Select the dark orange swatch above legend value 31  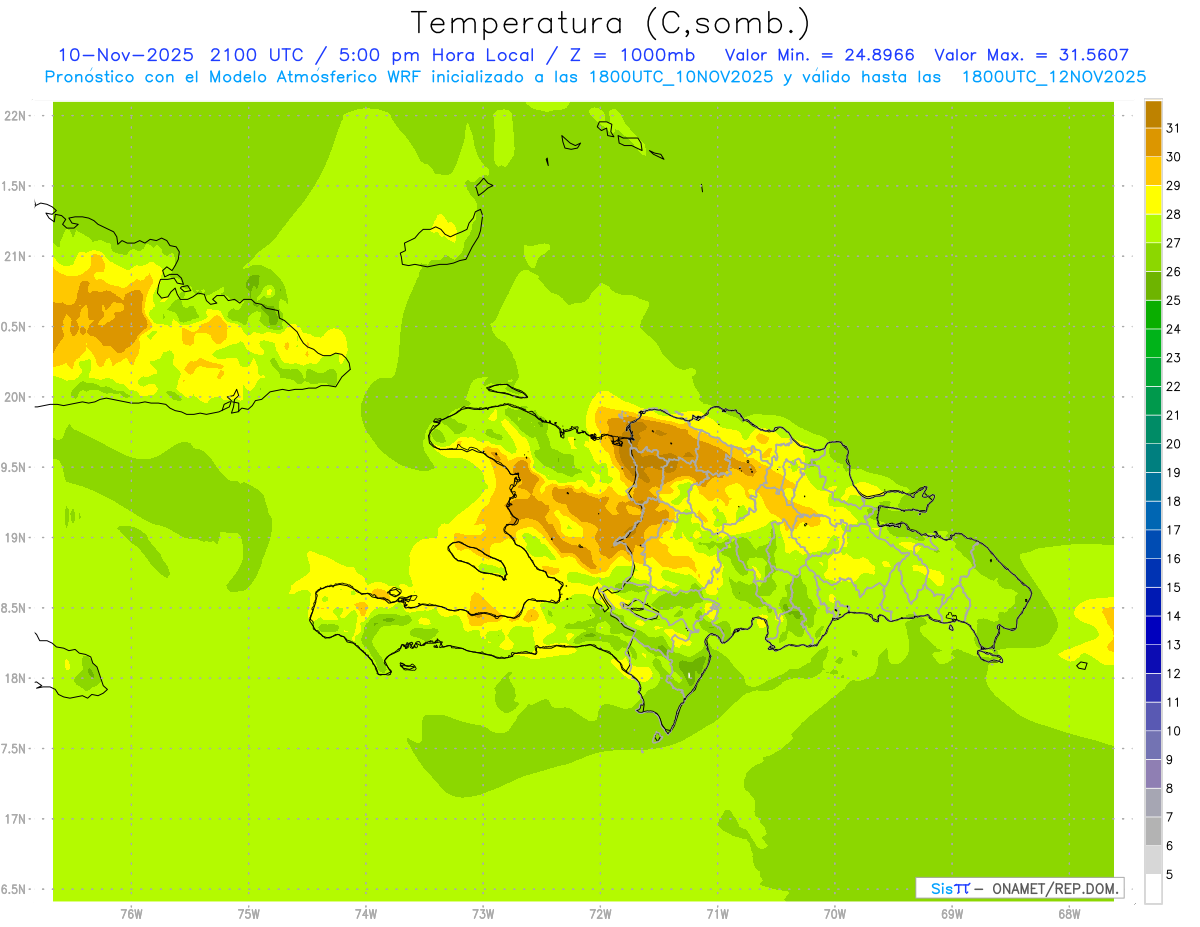click(x=1153, y=114)
